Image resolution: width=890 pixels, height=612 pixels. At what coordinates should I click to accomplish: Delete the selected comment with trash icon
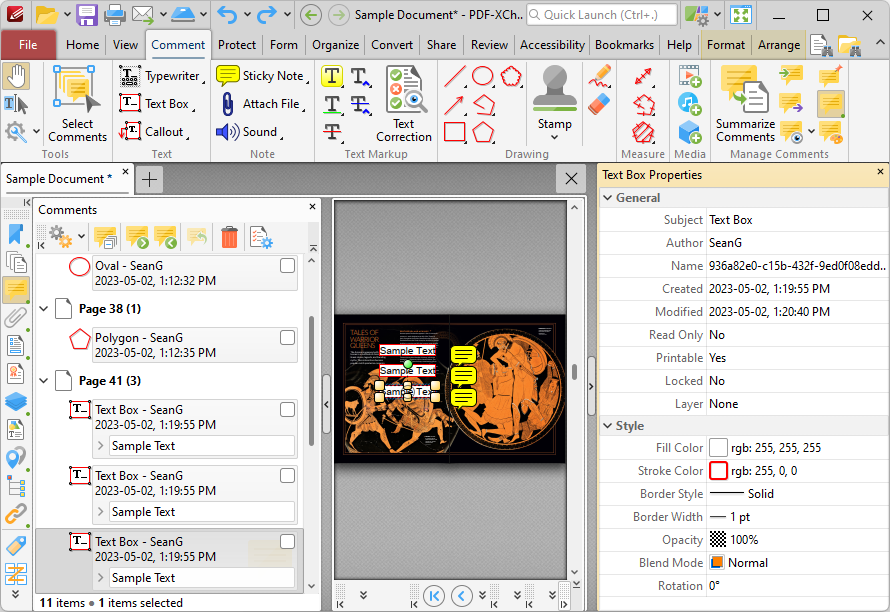coord(229,237)
